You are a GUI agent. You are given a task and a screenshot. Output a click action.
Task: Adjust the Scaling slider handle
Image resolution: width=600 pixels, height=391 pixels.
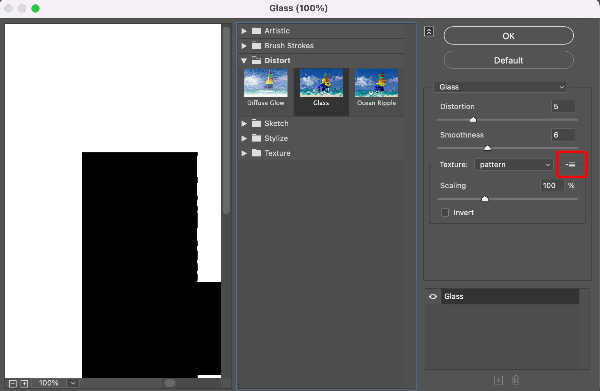[485, 199]
